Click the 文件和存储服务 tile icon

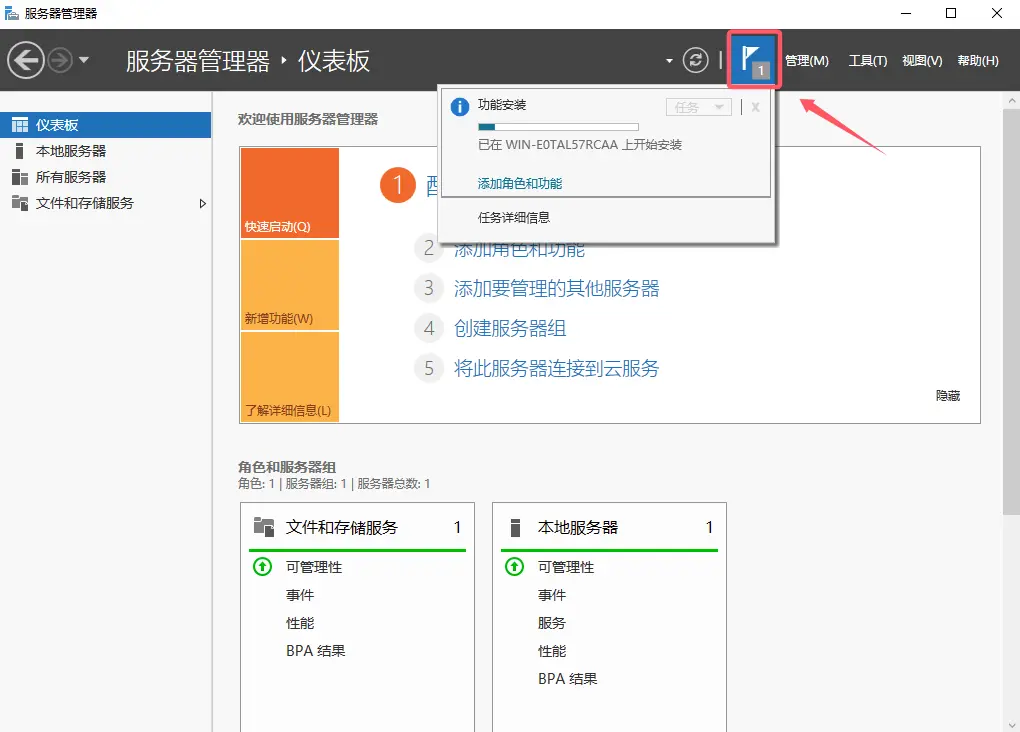tap(263, 526)
